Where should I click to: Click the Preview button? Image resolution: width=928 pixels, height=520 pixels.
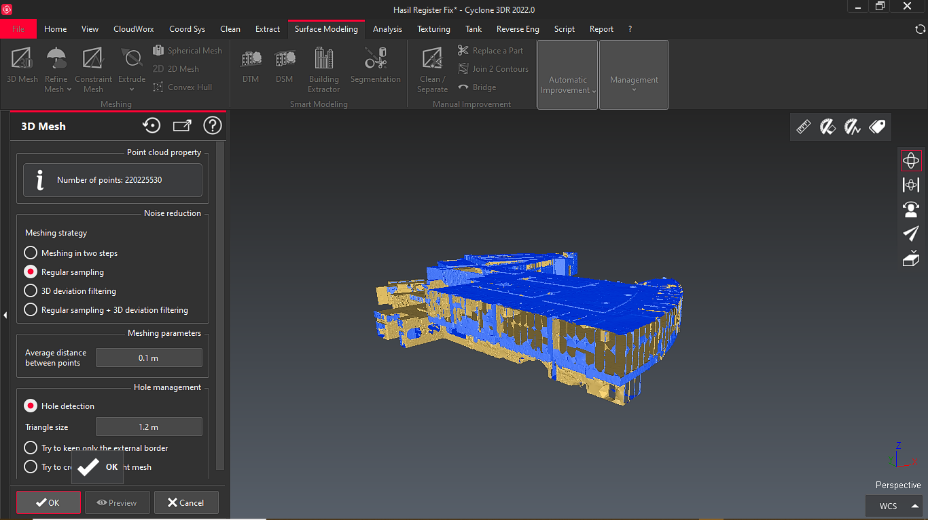(117, 502)
